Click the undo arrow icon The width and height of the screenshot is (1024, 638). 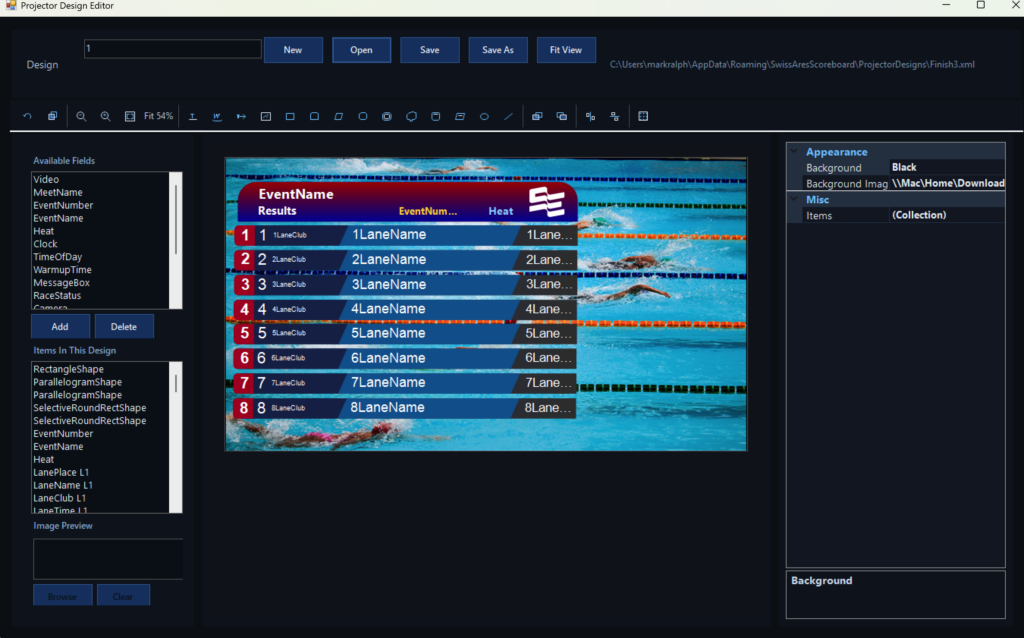[x=27, y=117]
